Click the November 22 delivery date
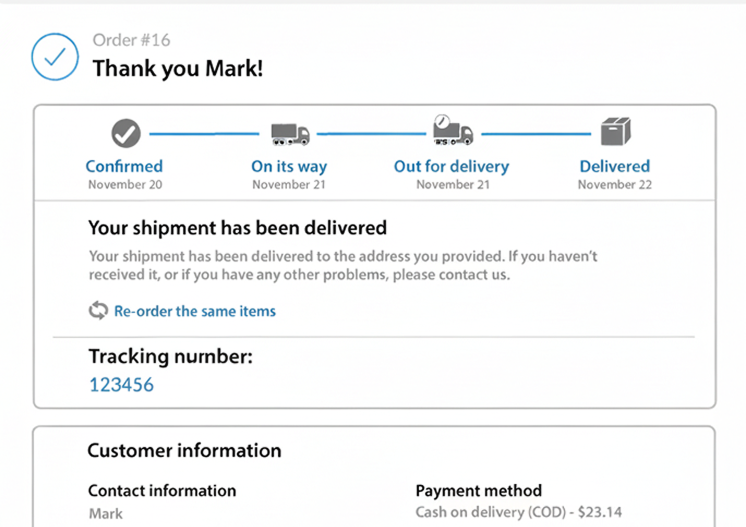This screenshot has height=527, width=746. point(615,185)
